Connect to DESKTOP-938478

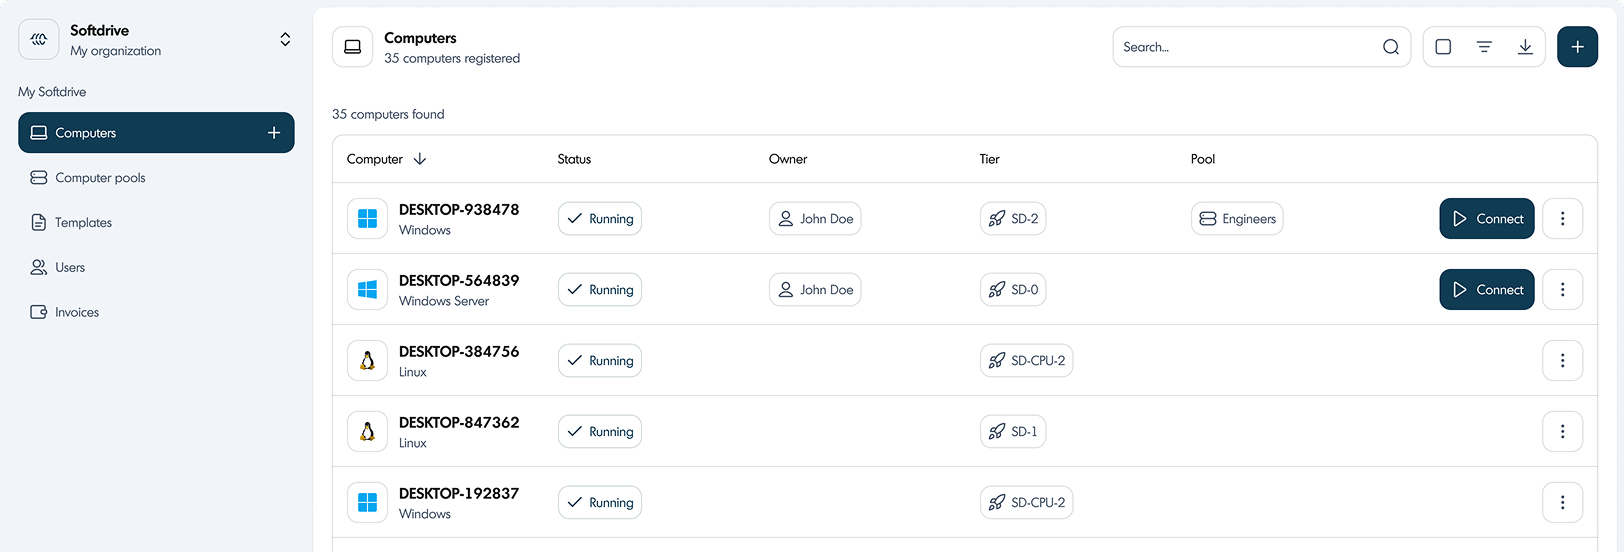[1486, 219]
